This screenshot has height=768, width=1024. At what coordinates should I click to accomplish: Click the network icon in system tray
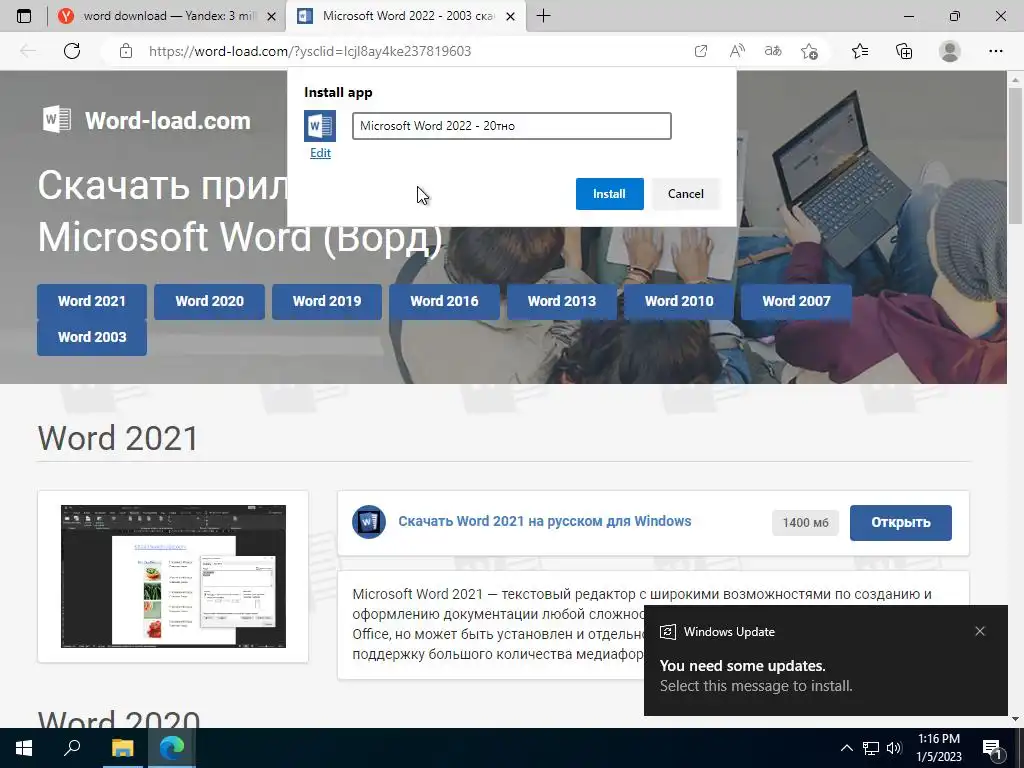pos(871,748)
